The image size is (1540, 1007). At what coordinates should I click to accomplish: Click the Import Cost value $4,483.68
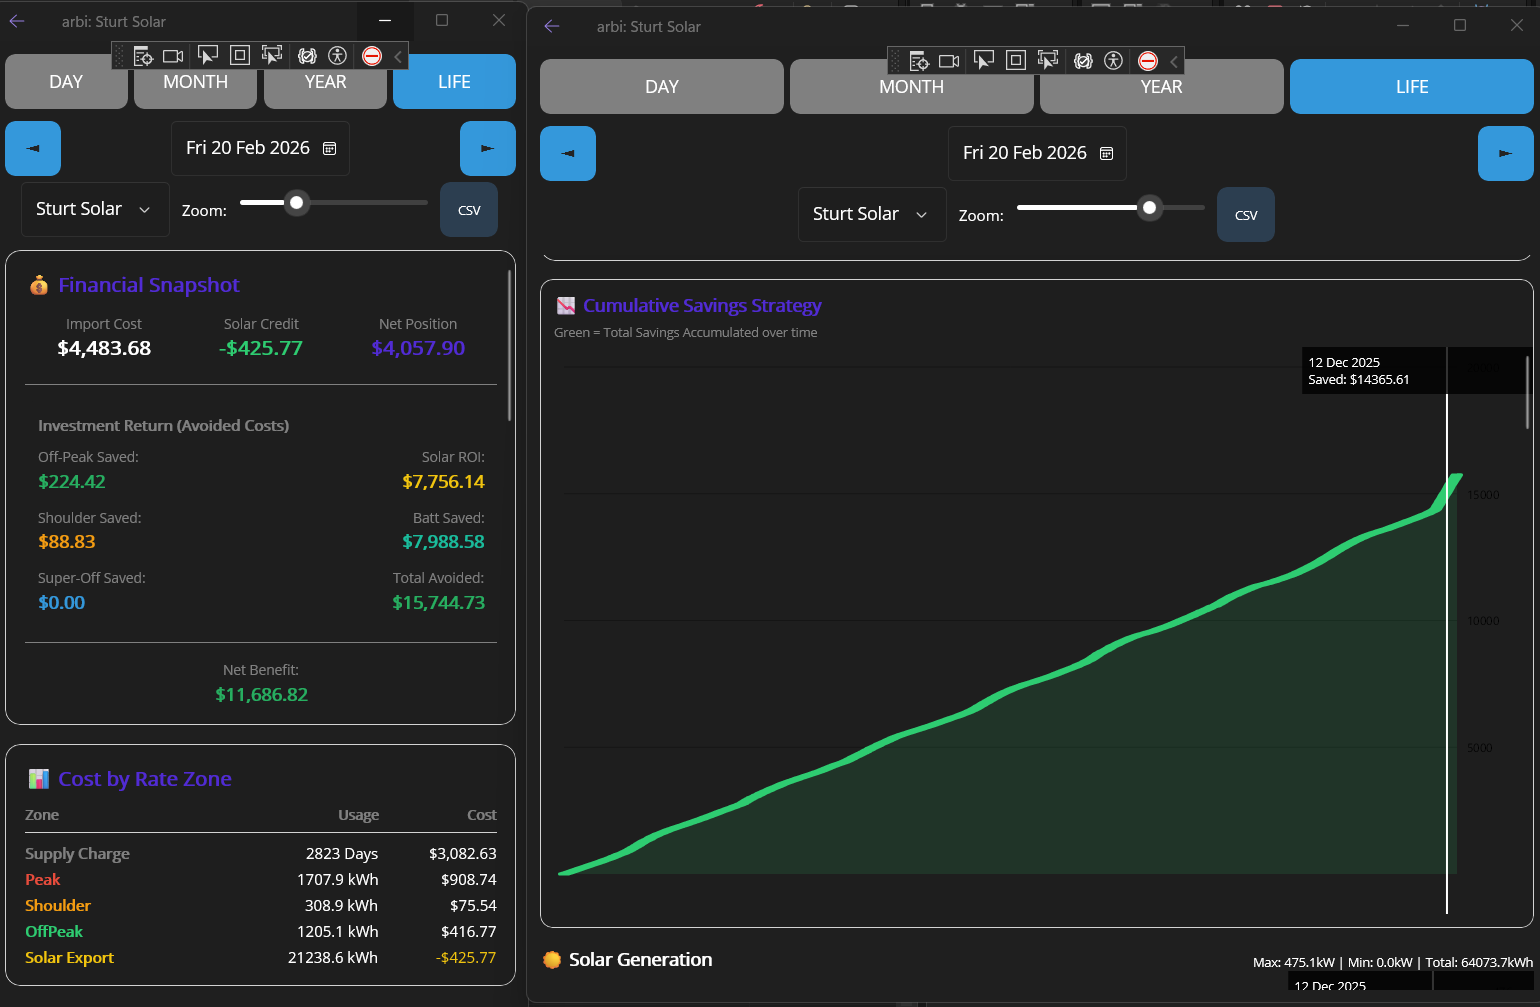(104, 348)
